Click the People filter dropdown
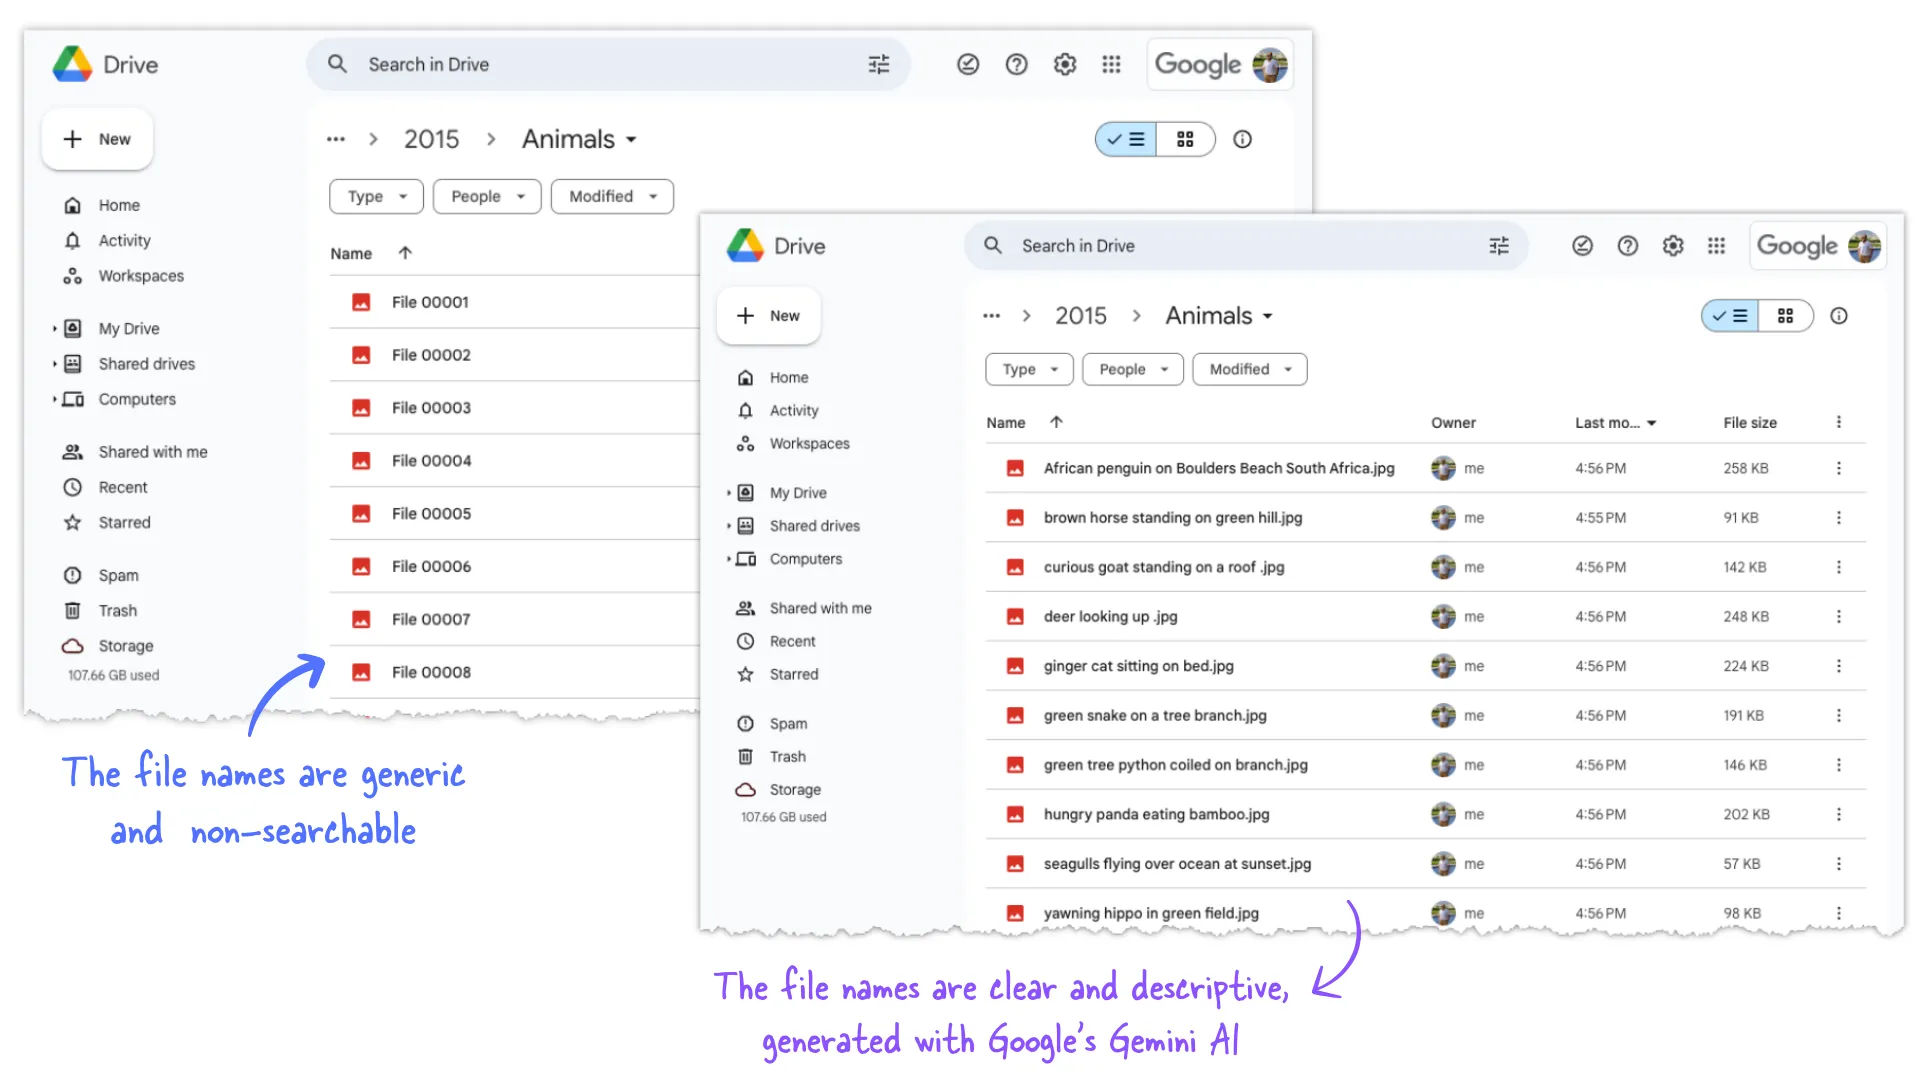Screen dimensions: 1920x1080 1130,368
